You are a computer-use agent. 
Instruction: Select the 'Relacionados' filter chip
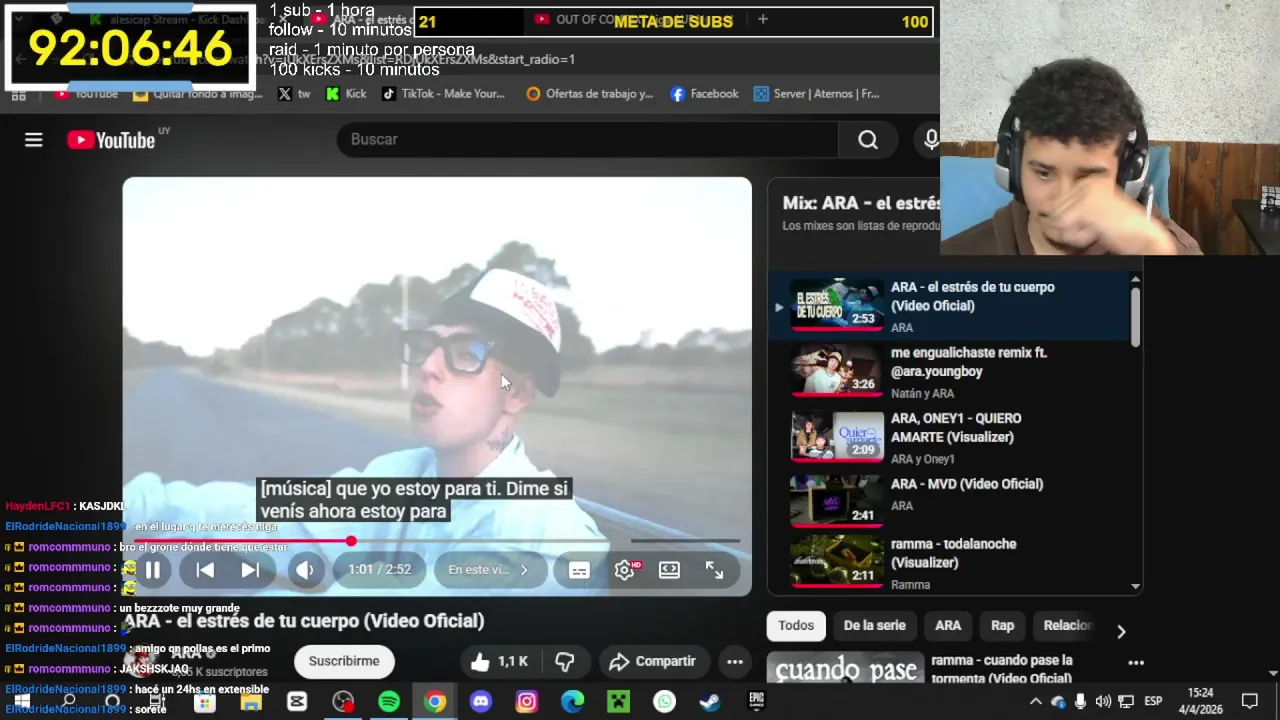[x=1067, y=626]
